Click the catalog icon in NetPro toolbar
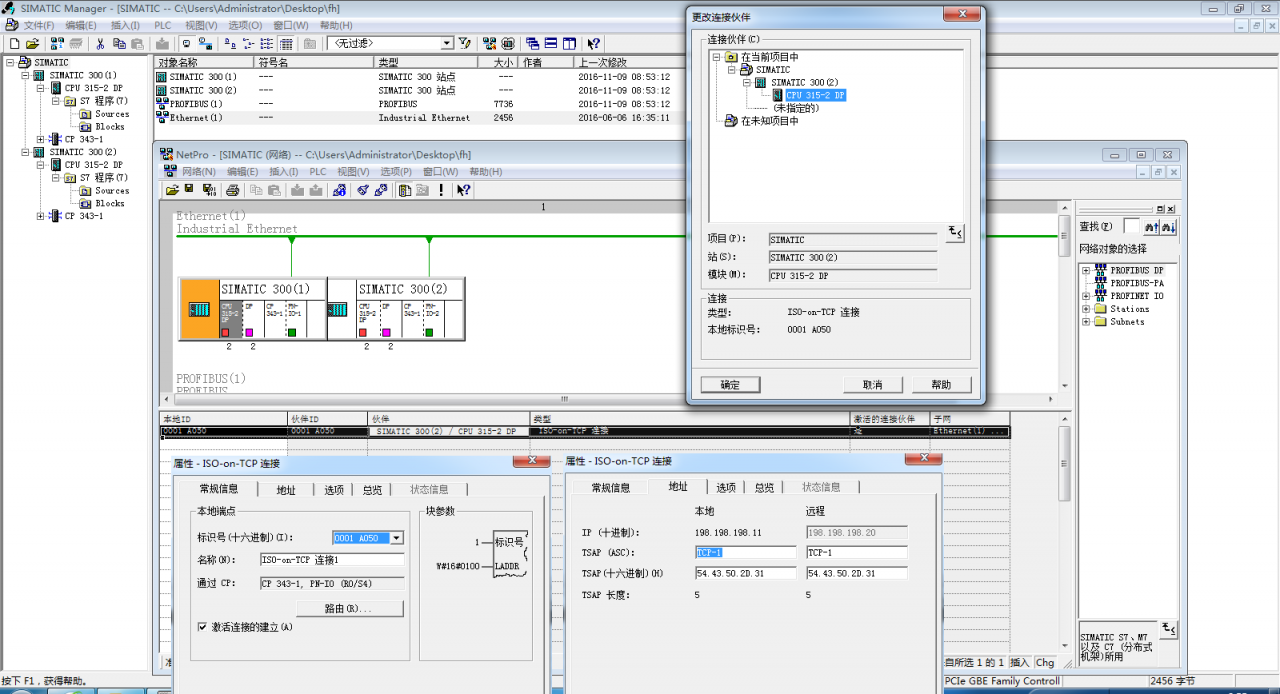Screen dimensions: 1280x694 coord(405,190)
